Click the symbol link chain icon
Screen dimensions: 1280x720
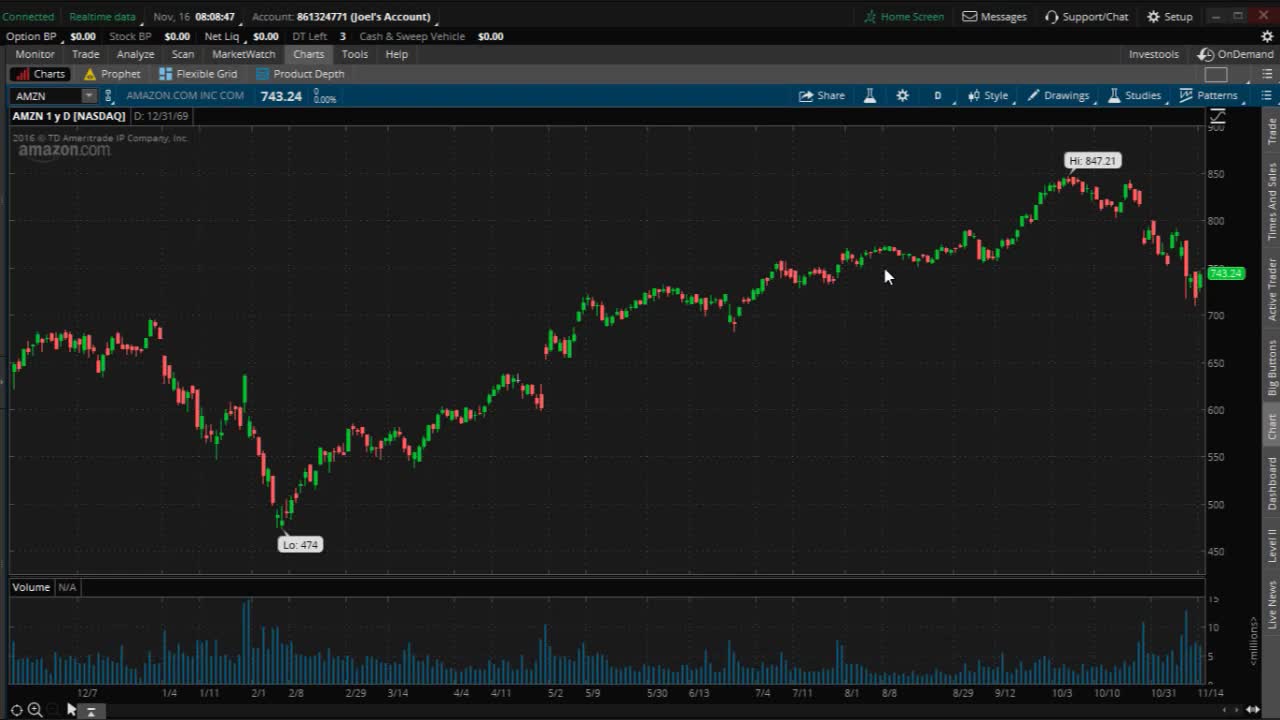108,96
